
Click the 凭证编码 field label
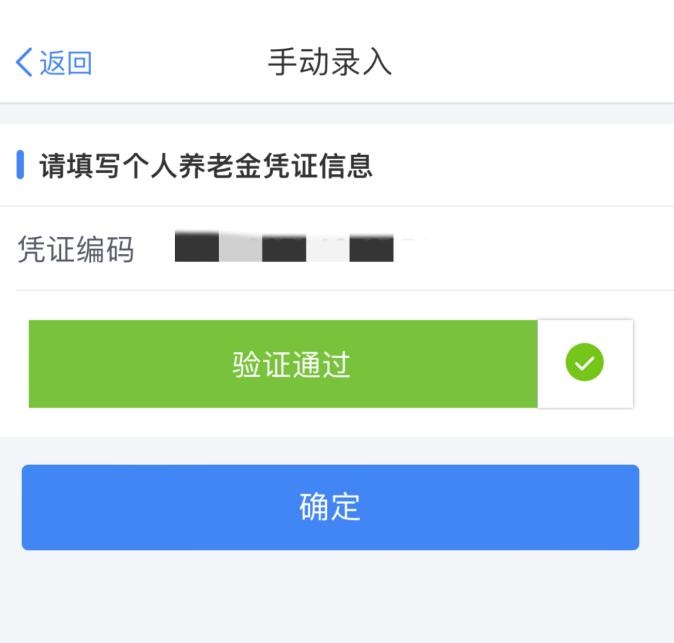(x=76, y=249)
